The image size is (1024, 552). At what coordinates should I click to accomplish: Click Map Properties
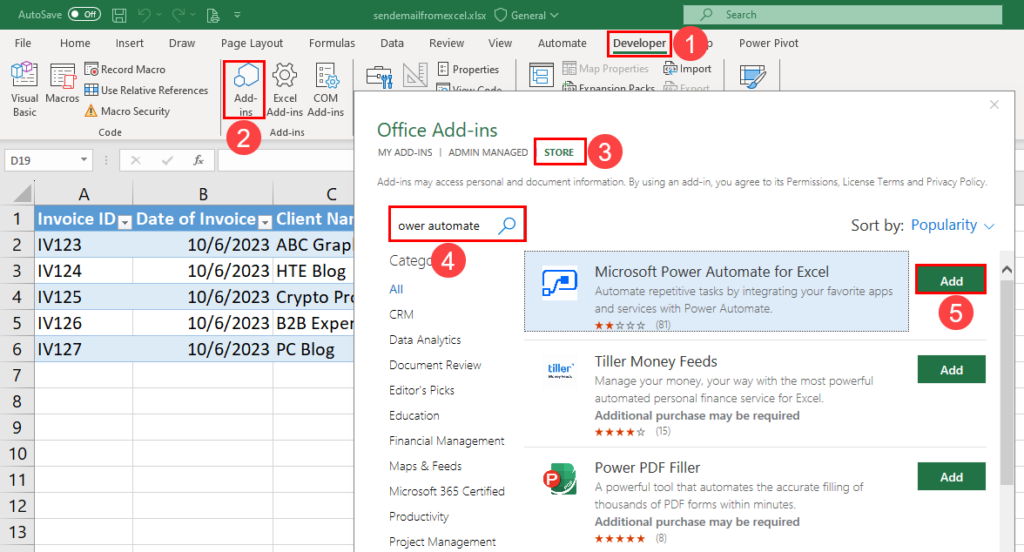point(605,69)
